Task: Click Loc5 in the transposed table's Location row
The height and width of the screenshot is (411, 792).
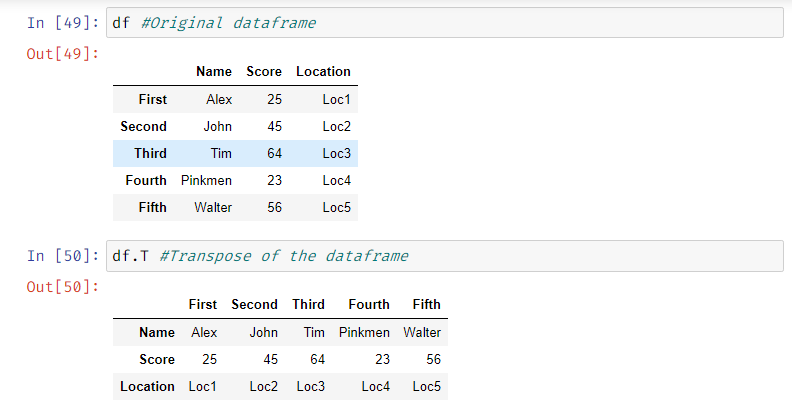Action: (x=427, y=386)
